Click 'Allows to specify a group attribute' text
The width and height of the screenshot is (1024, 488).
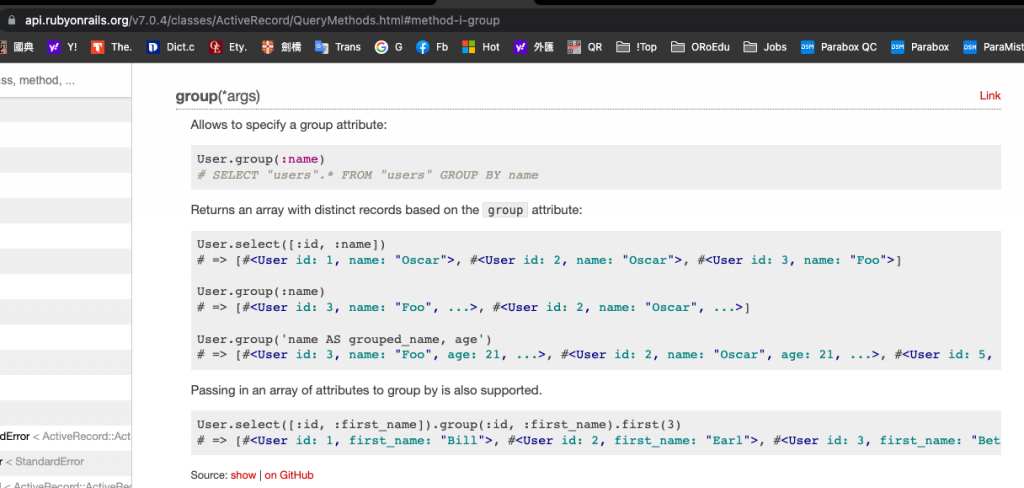click(289, 125)
